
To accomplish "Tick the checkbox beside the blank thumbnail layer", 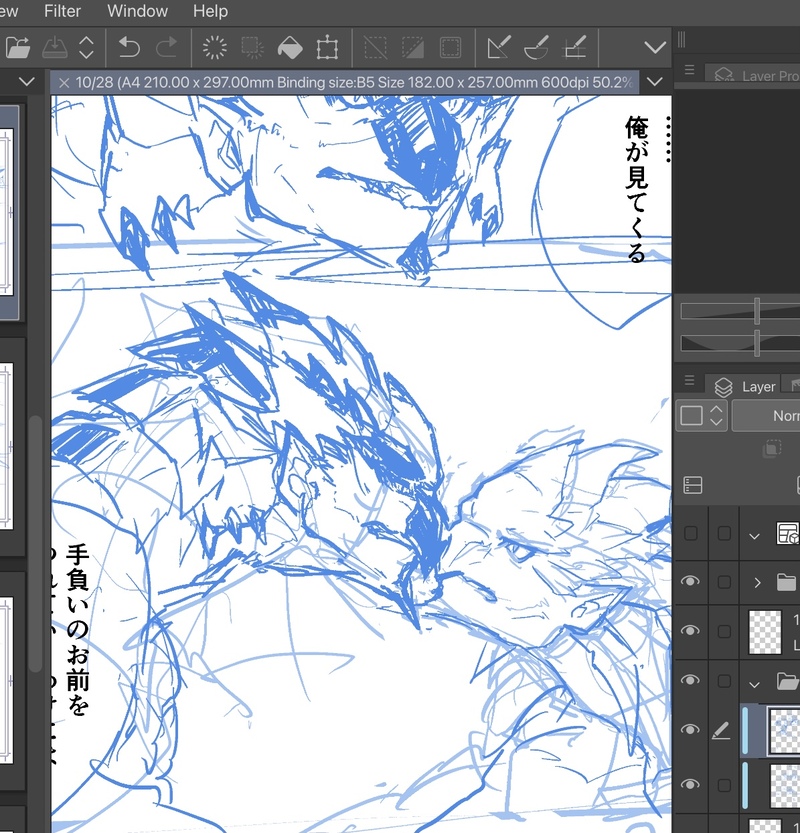I will [x=724, y=631].
